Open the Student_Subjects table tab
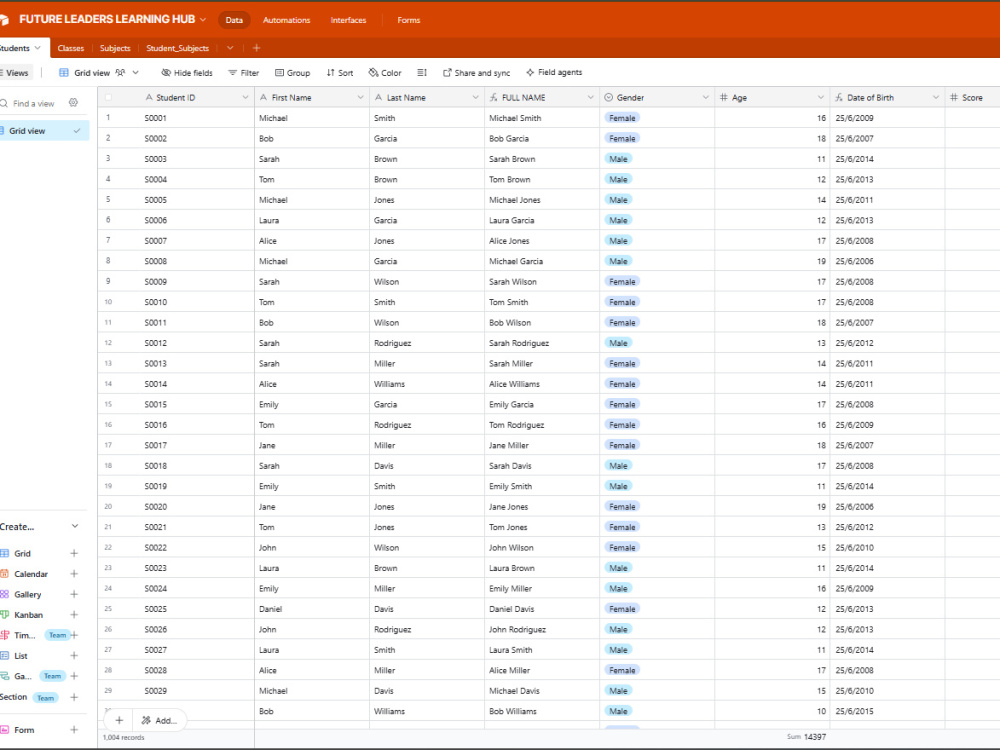 click(177, 48)
